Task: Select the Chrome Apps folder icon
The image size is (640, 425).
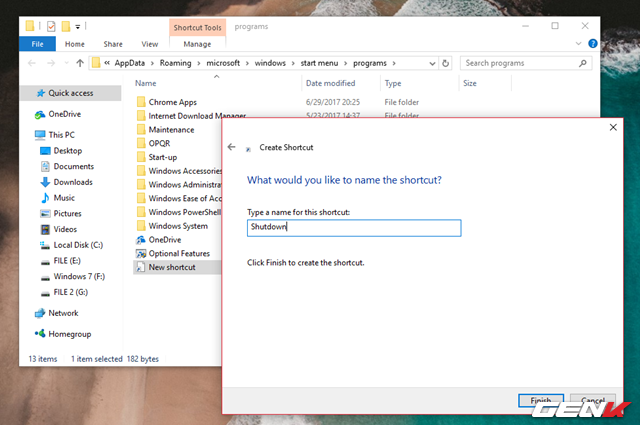Action: tap(141, 102)
